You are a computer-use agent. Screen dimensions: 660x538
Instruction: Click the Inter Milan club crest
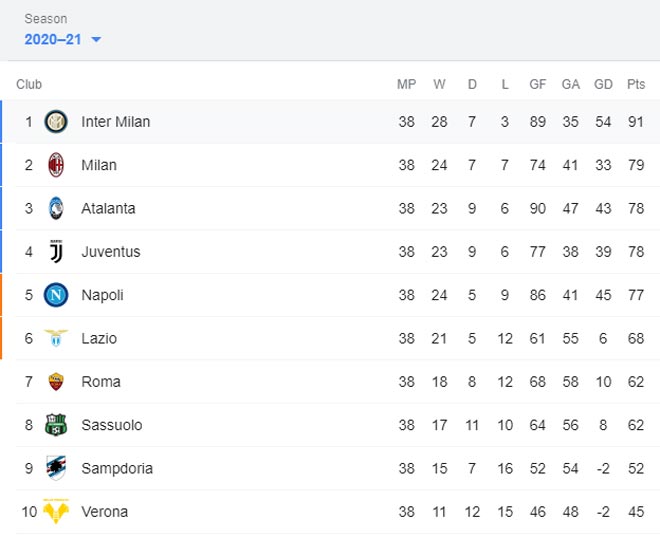(x=56, y=122)
